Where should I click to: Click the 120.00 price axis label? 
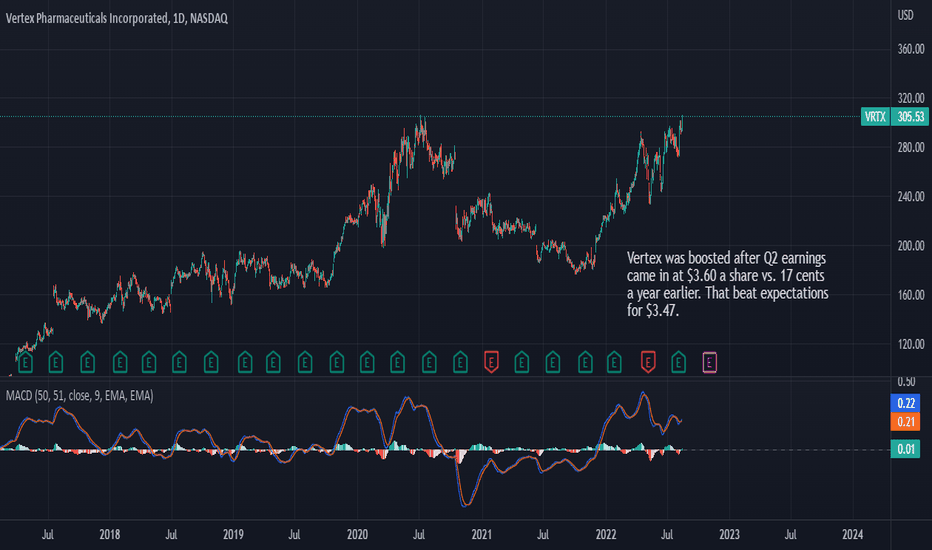pyautogui.click(x=911, y=344)
